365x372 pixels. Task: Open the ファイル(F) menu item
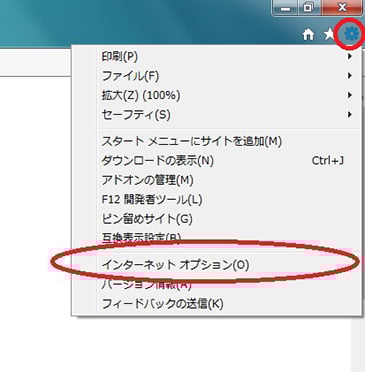217,76
